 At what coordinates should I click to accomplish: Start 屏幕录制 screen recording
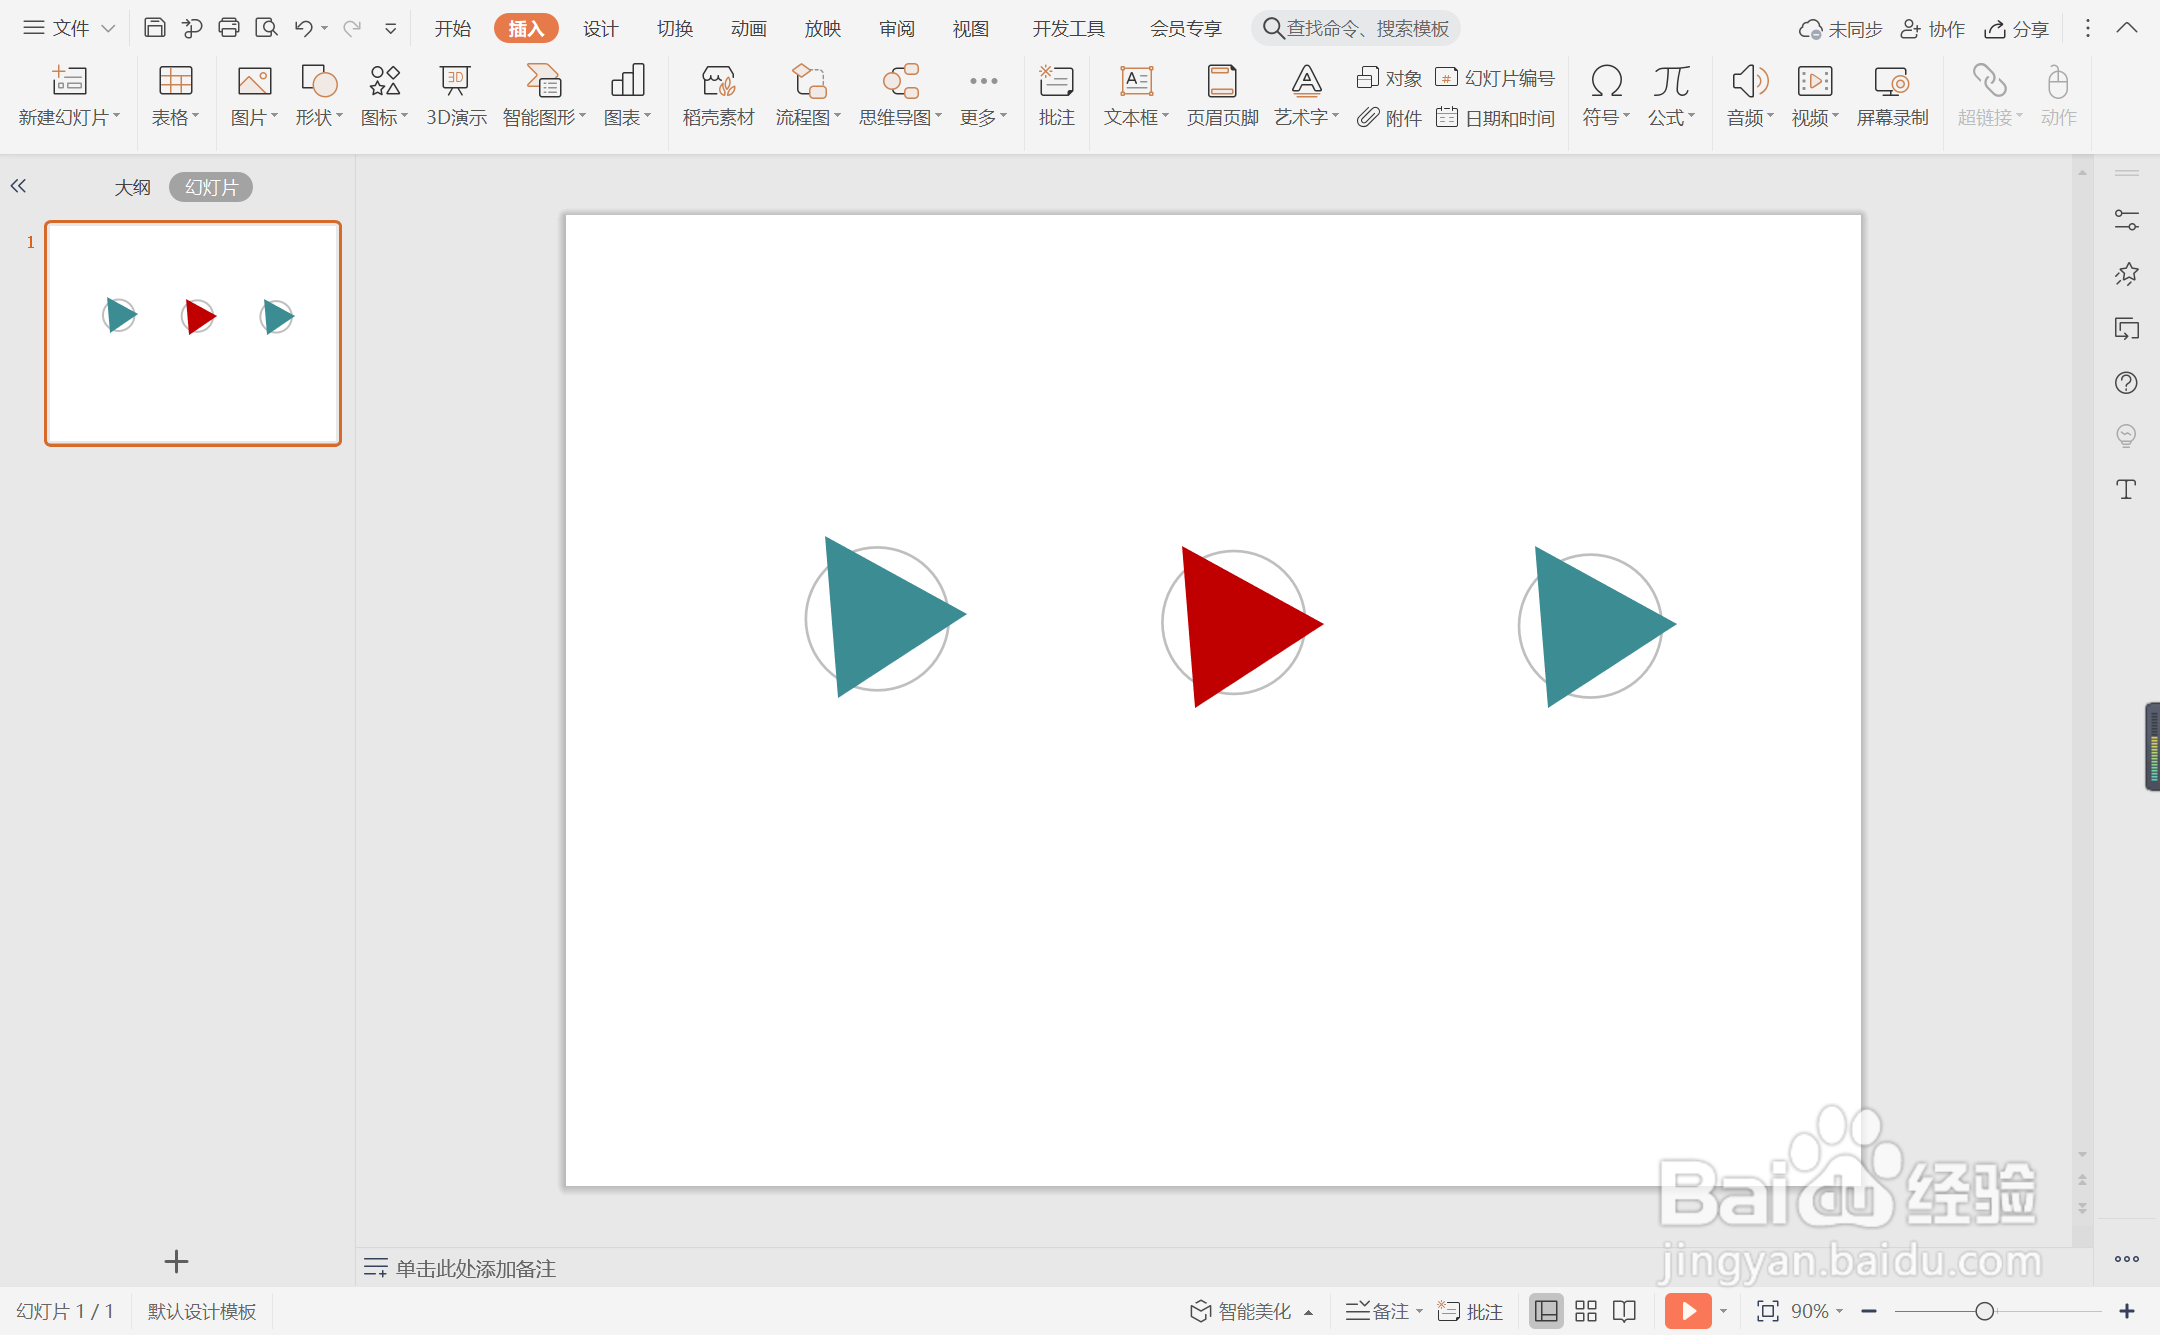click(x=1891, y=95)
